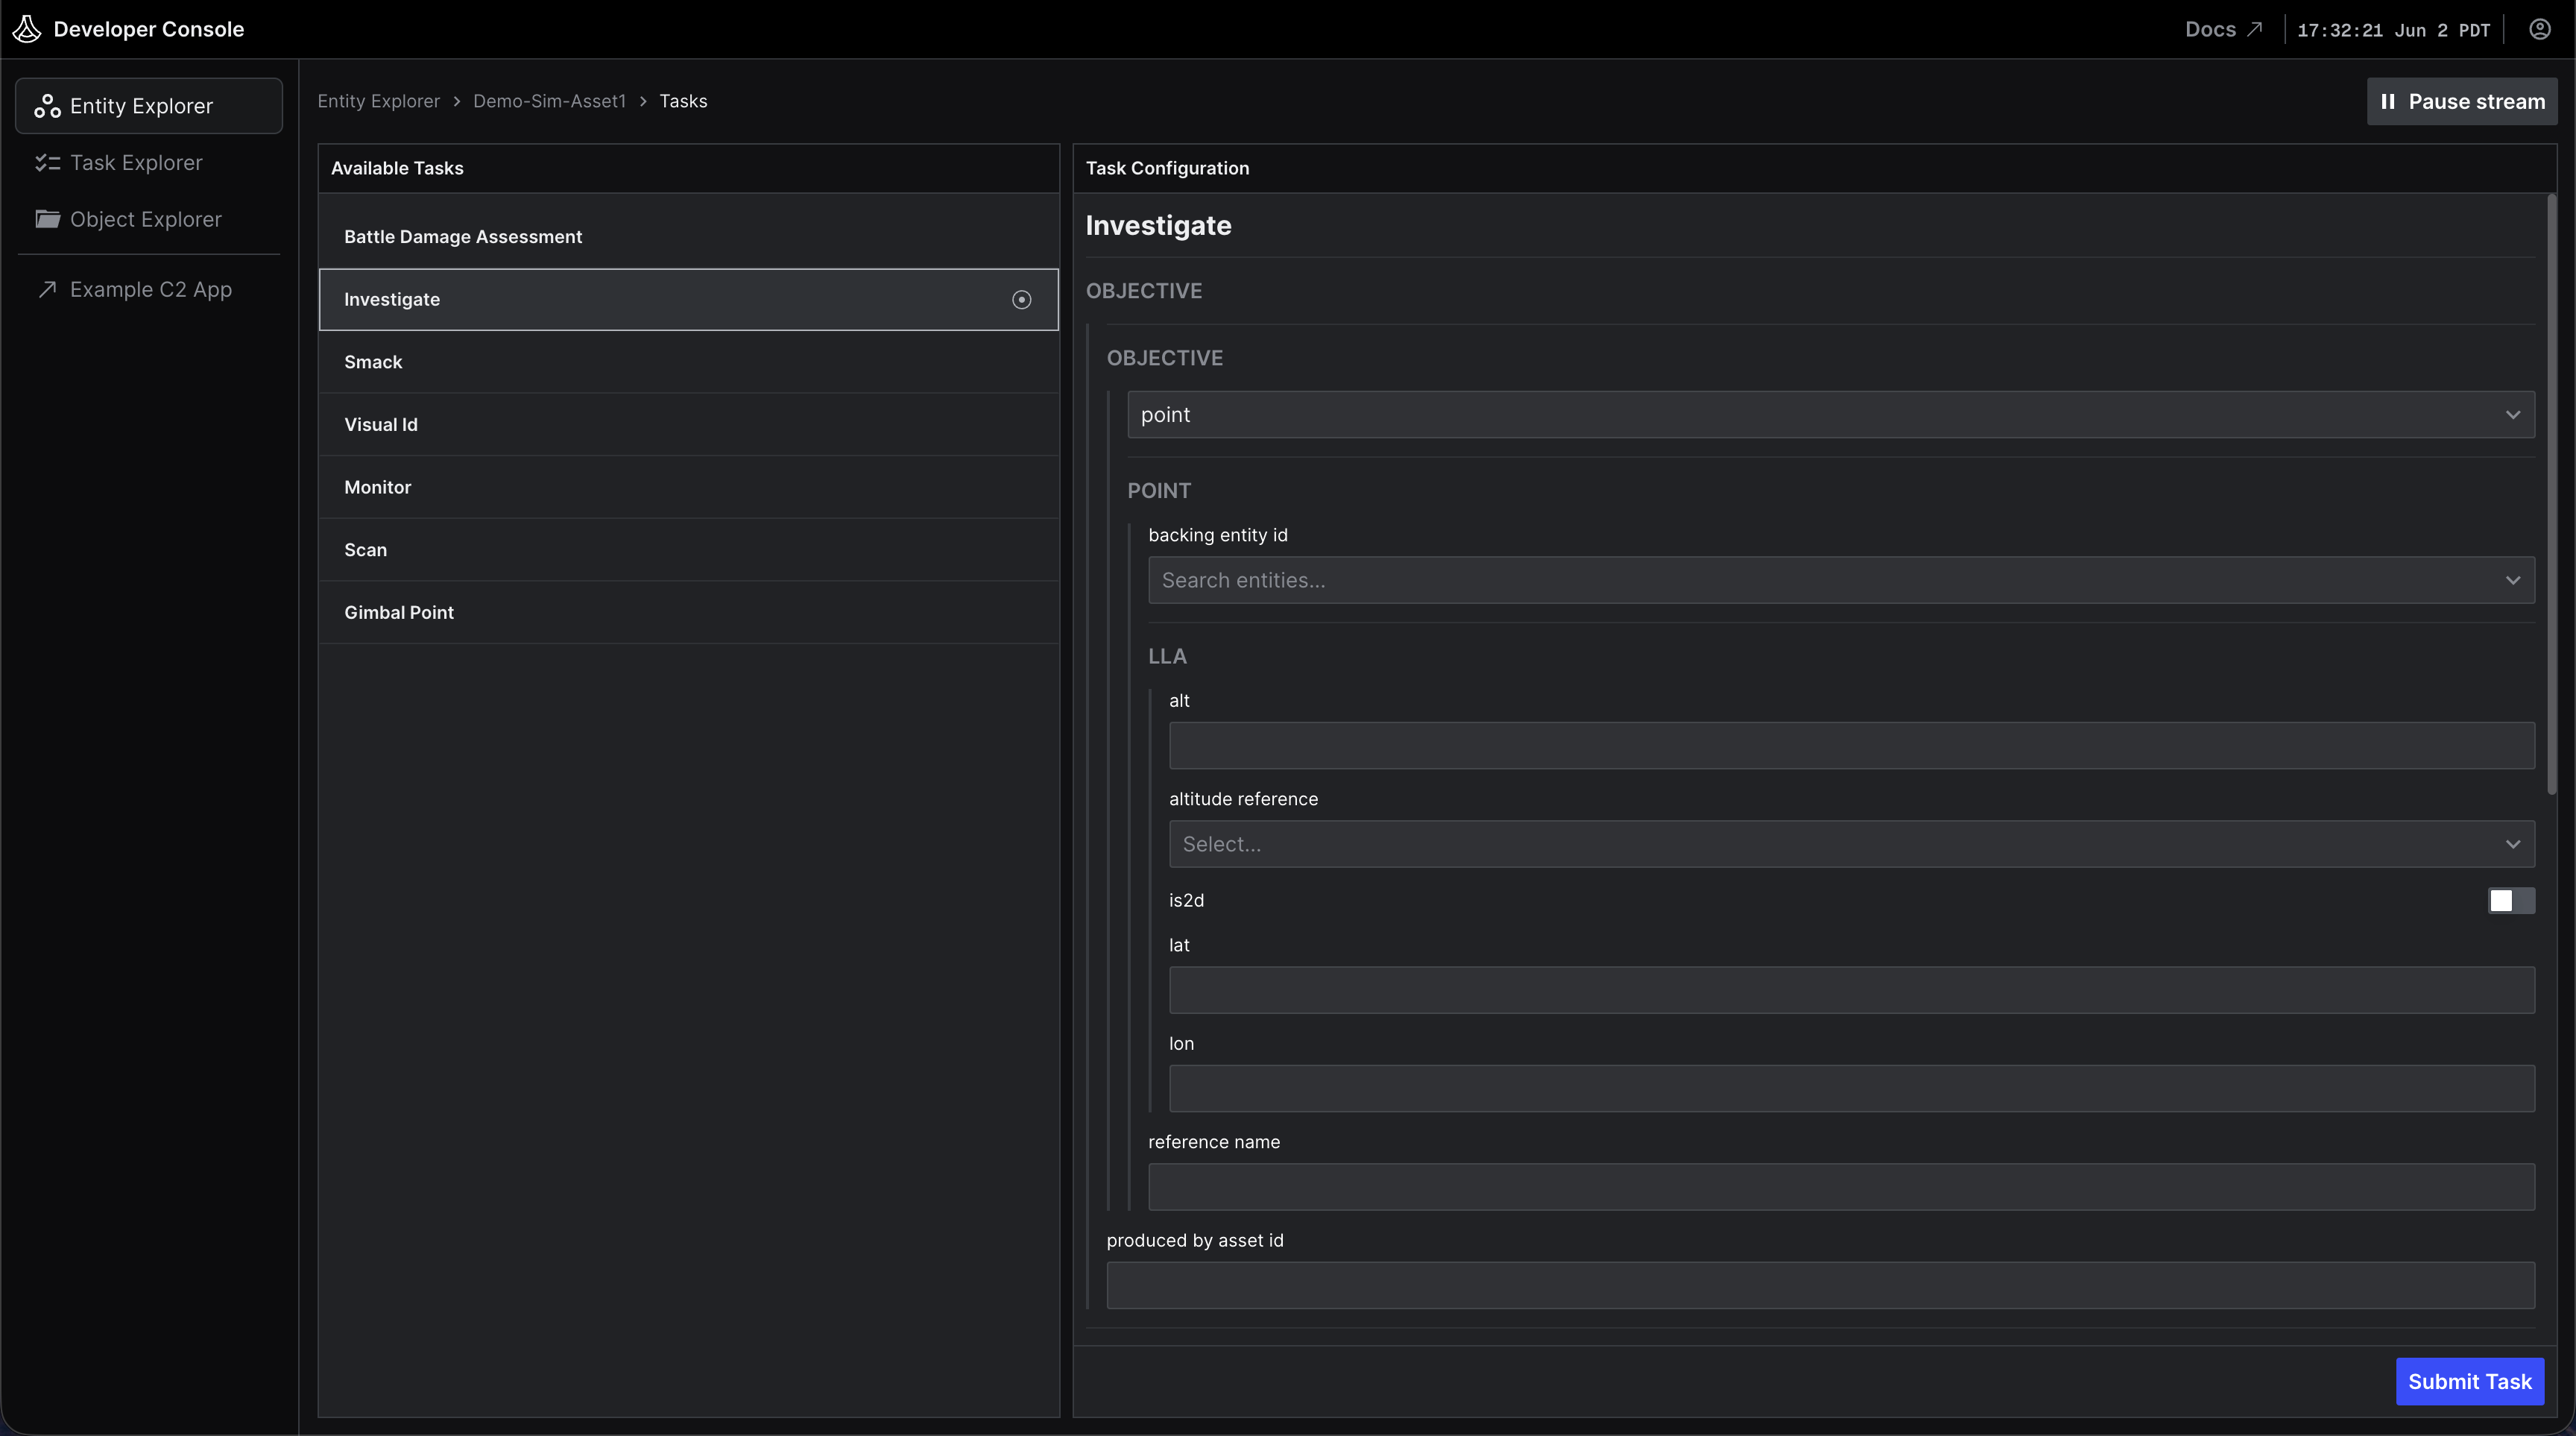
Task: Click the Example C2 App arrow icon
Action: pos(47,289)
